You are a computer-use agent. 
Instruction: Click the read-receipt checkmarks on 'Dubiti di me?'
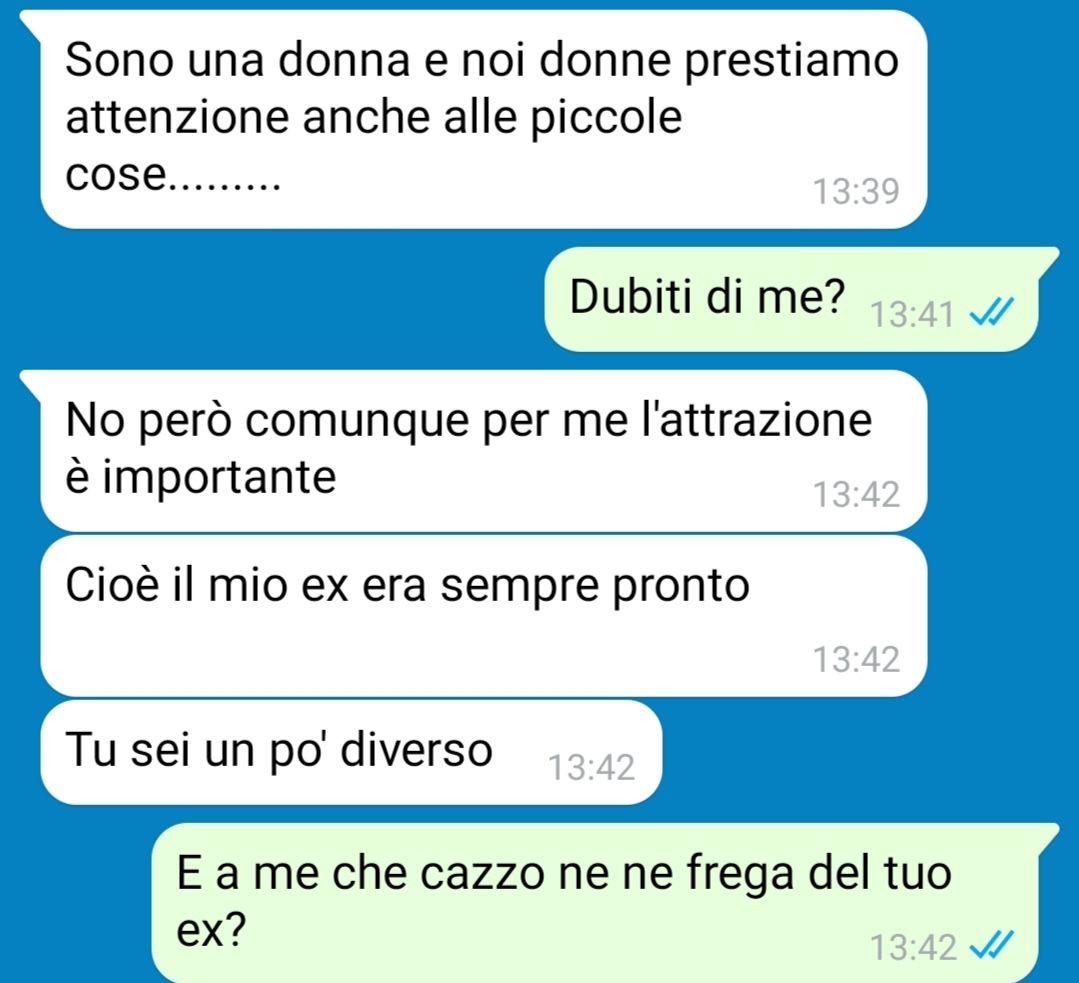pos(991,313)
